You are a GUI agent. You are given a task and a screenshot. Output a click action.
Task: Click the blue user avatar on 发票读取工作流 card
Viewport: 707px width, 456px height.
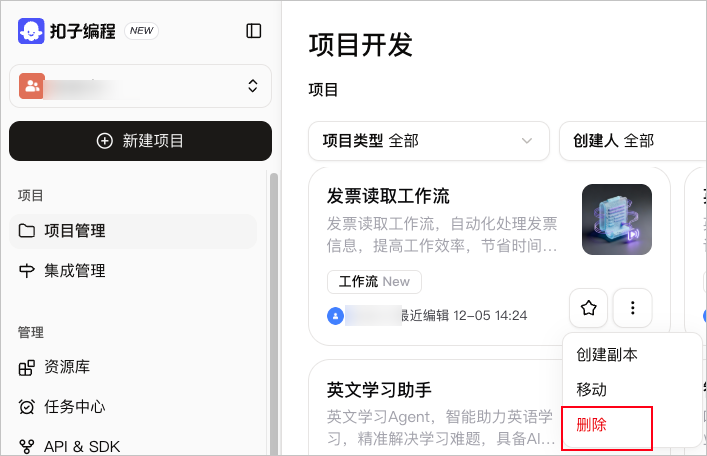click(x=335, y=316)
